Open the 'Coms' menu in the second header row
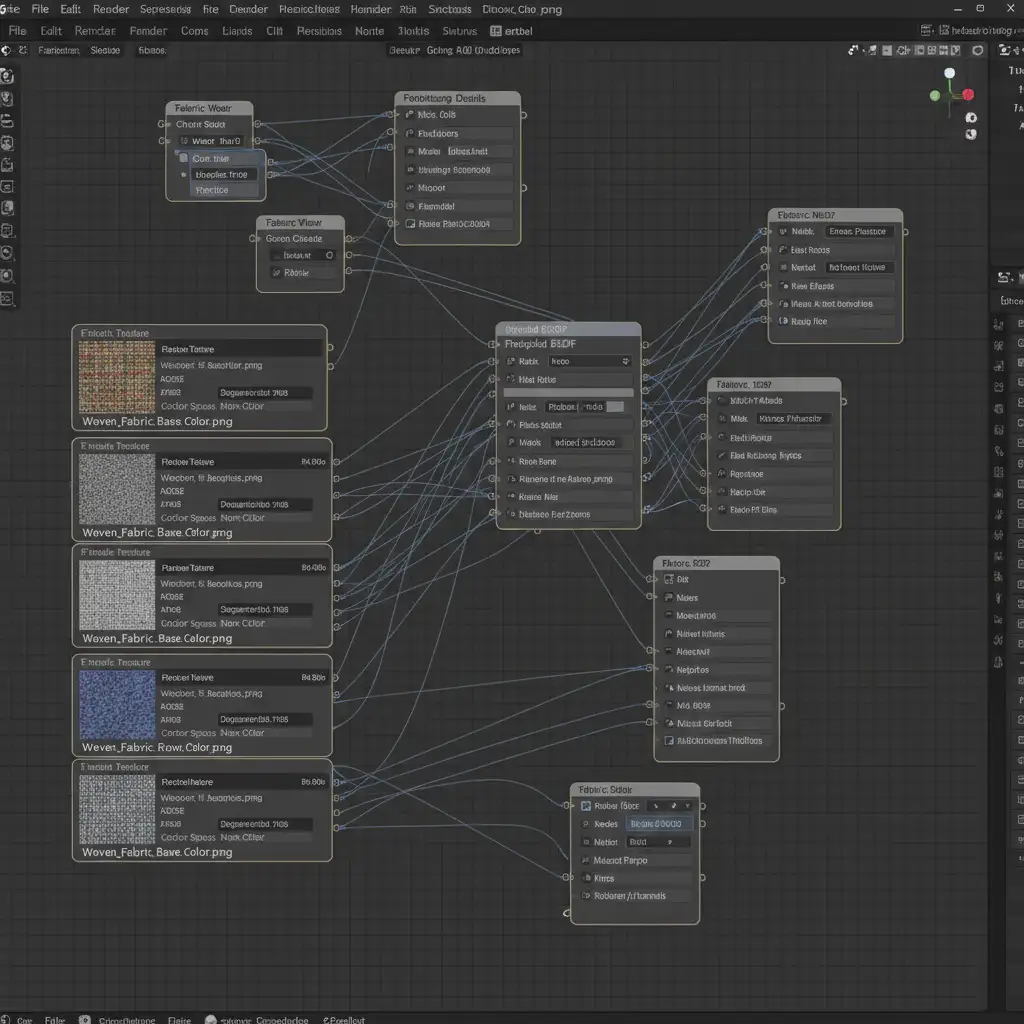Screen dimensions: 1024x1024 click(x=194, y=31)
